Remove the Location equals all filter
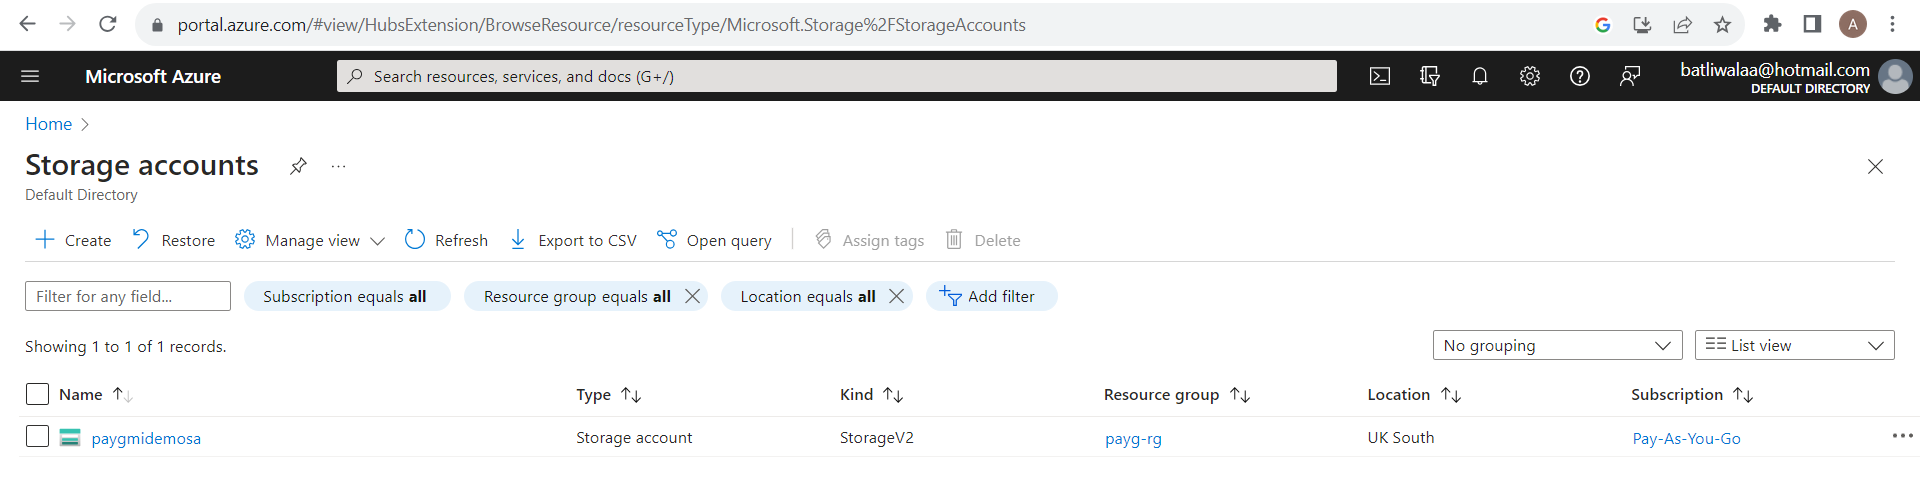1920x500 pixels. point(896,296)
